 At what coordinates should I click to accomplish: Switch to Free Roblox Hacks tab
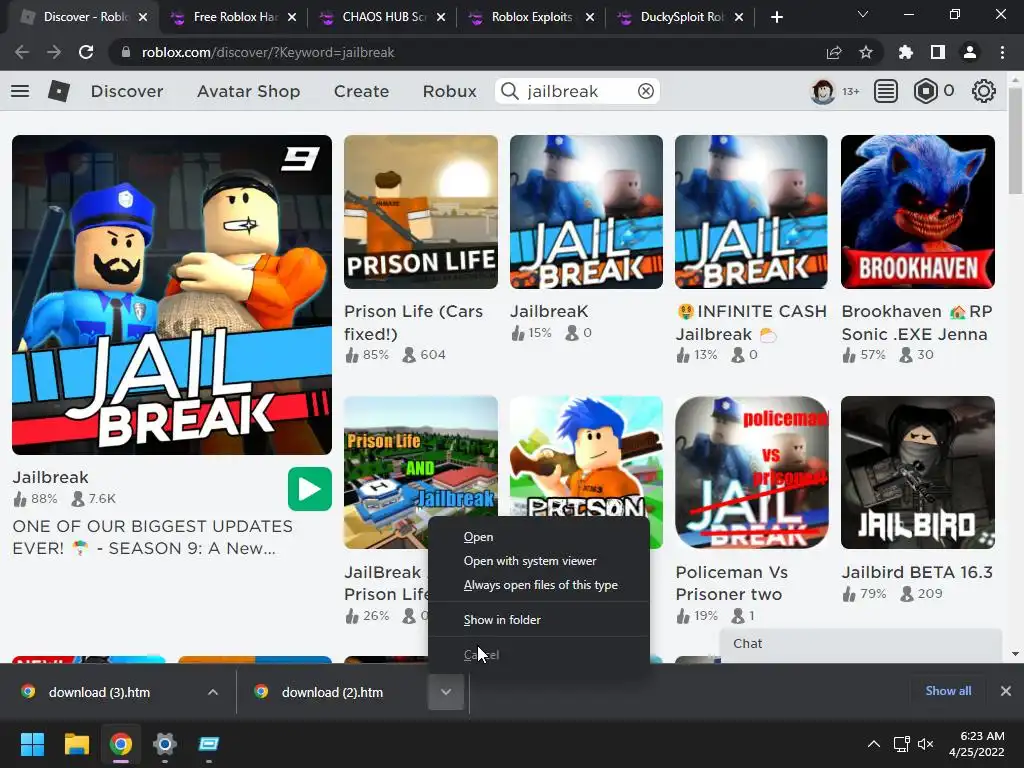(225, 17)
